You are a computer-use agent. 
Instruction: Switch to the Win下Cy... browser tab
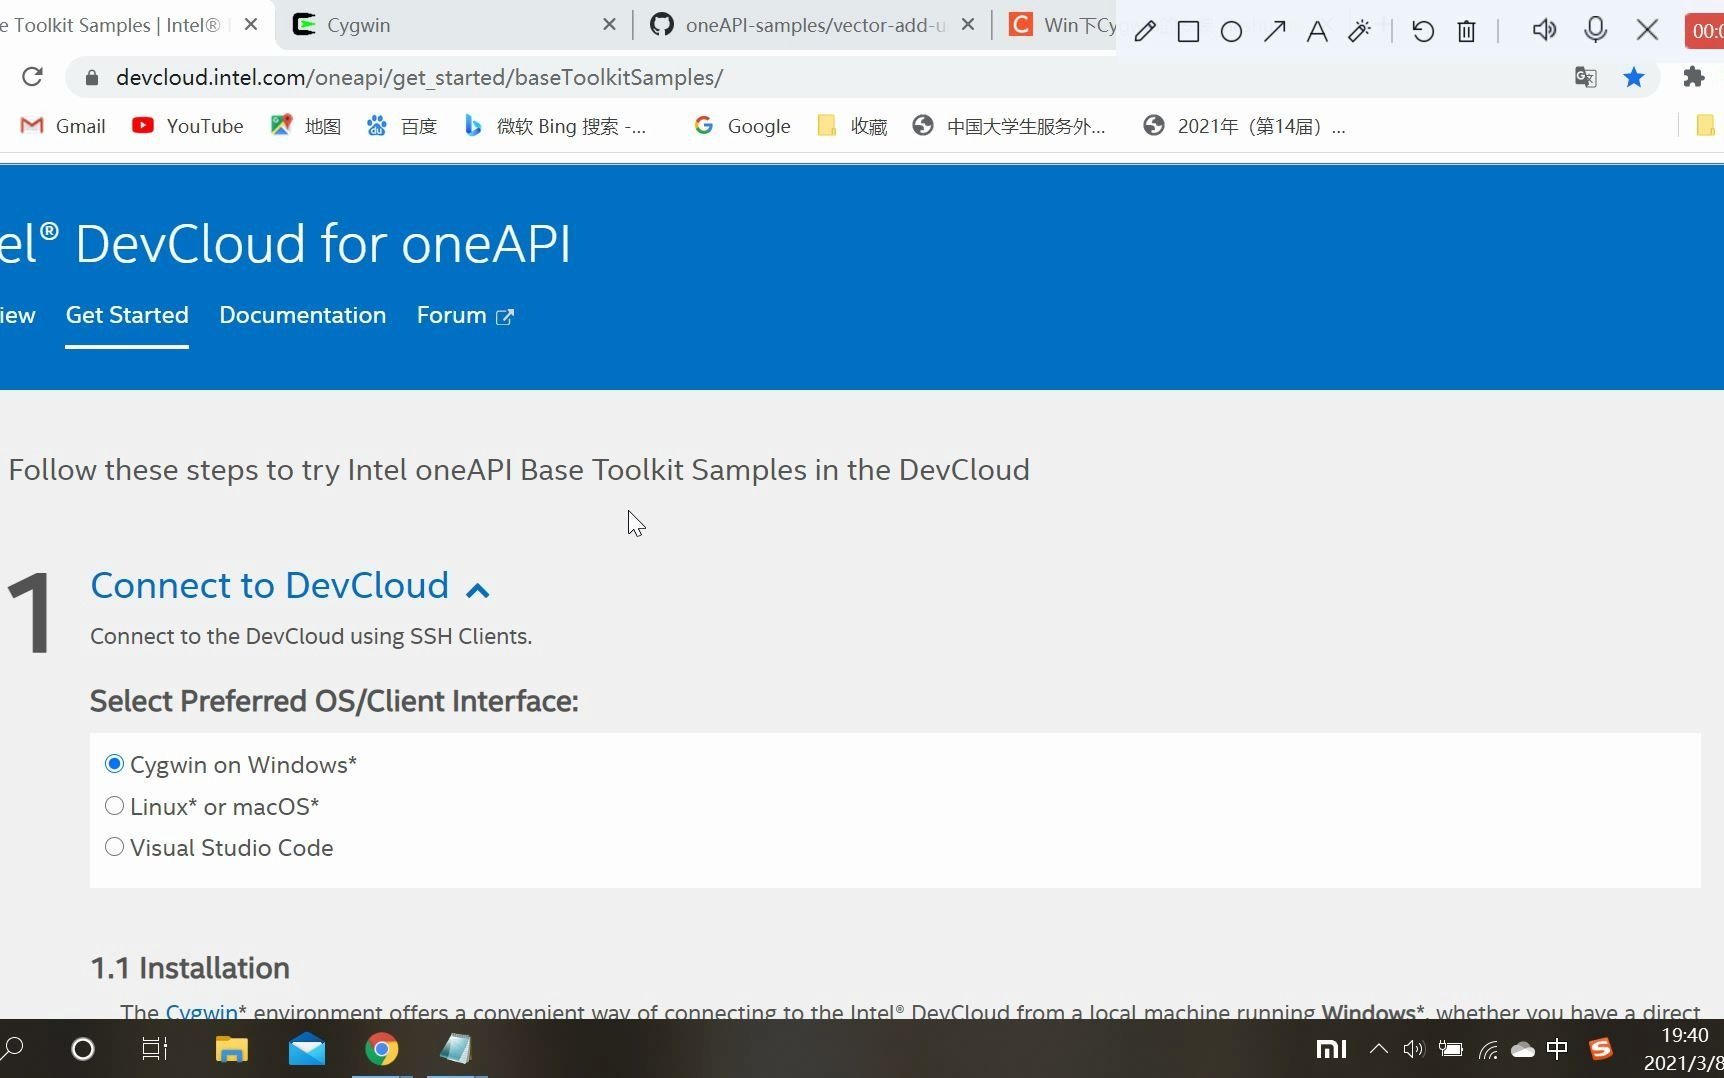(x=1060, y=25)
